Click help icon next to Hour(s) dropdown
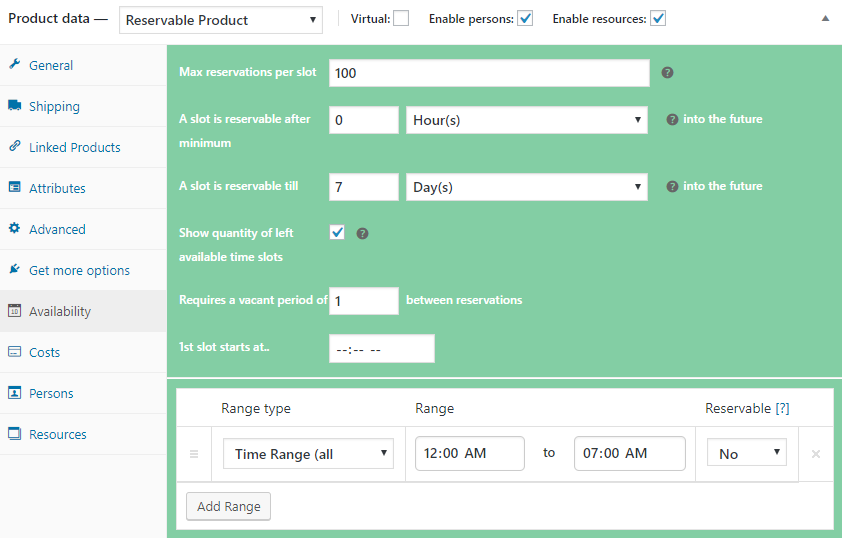Screen dimensions: 842x538 point(672,119)
